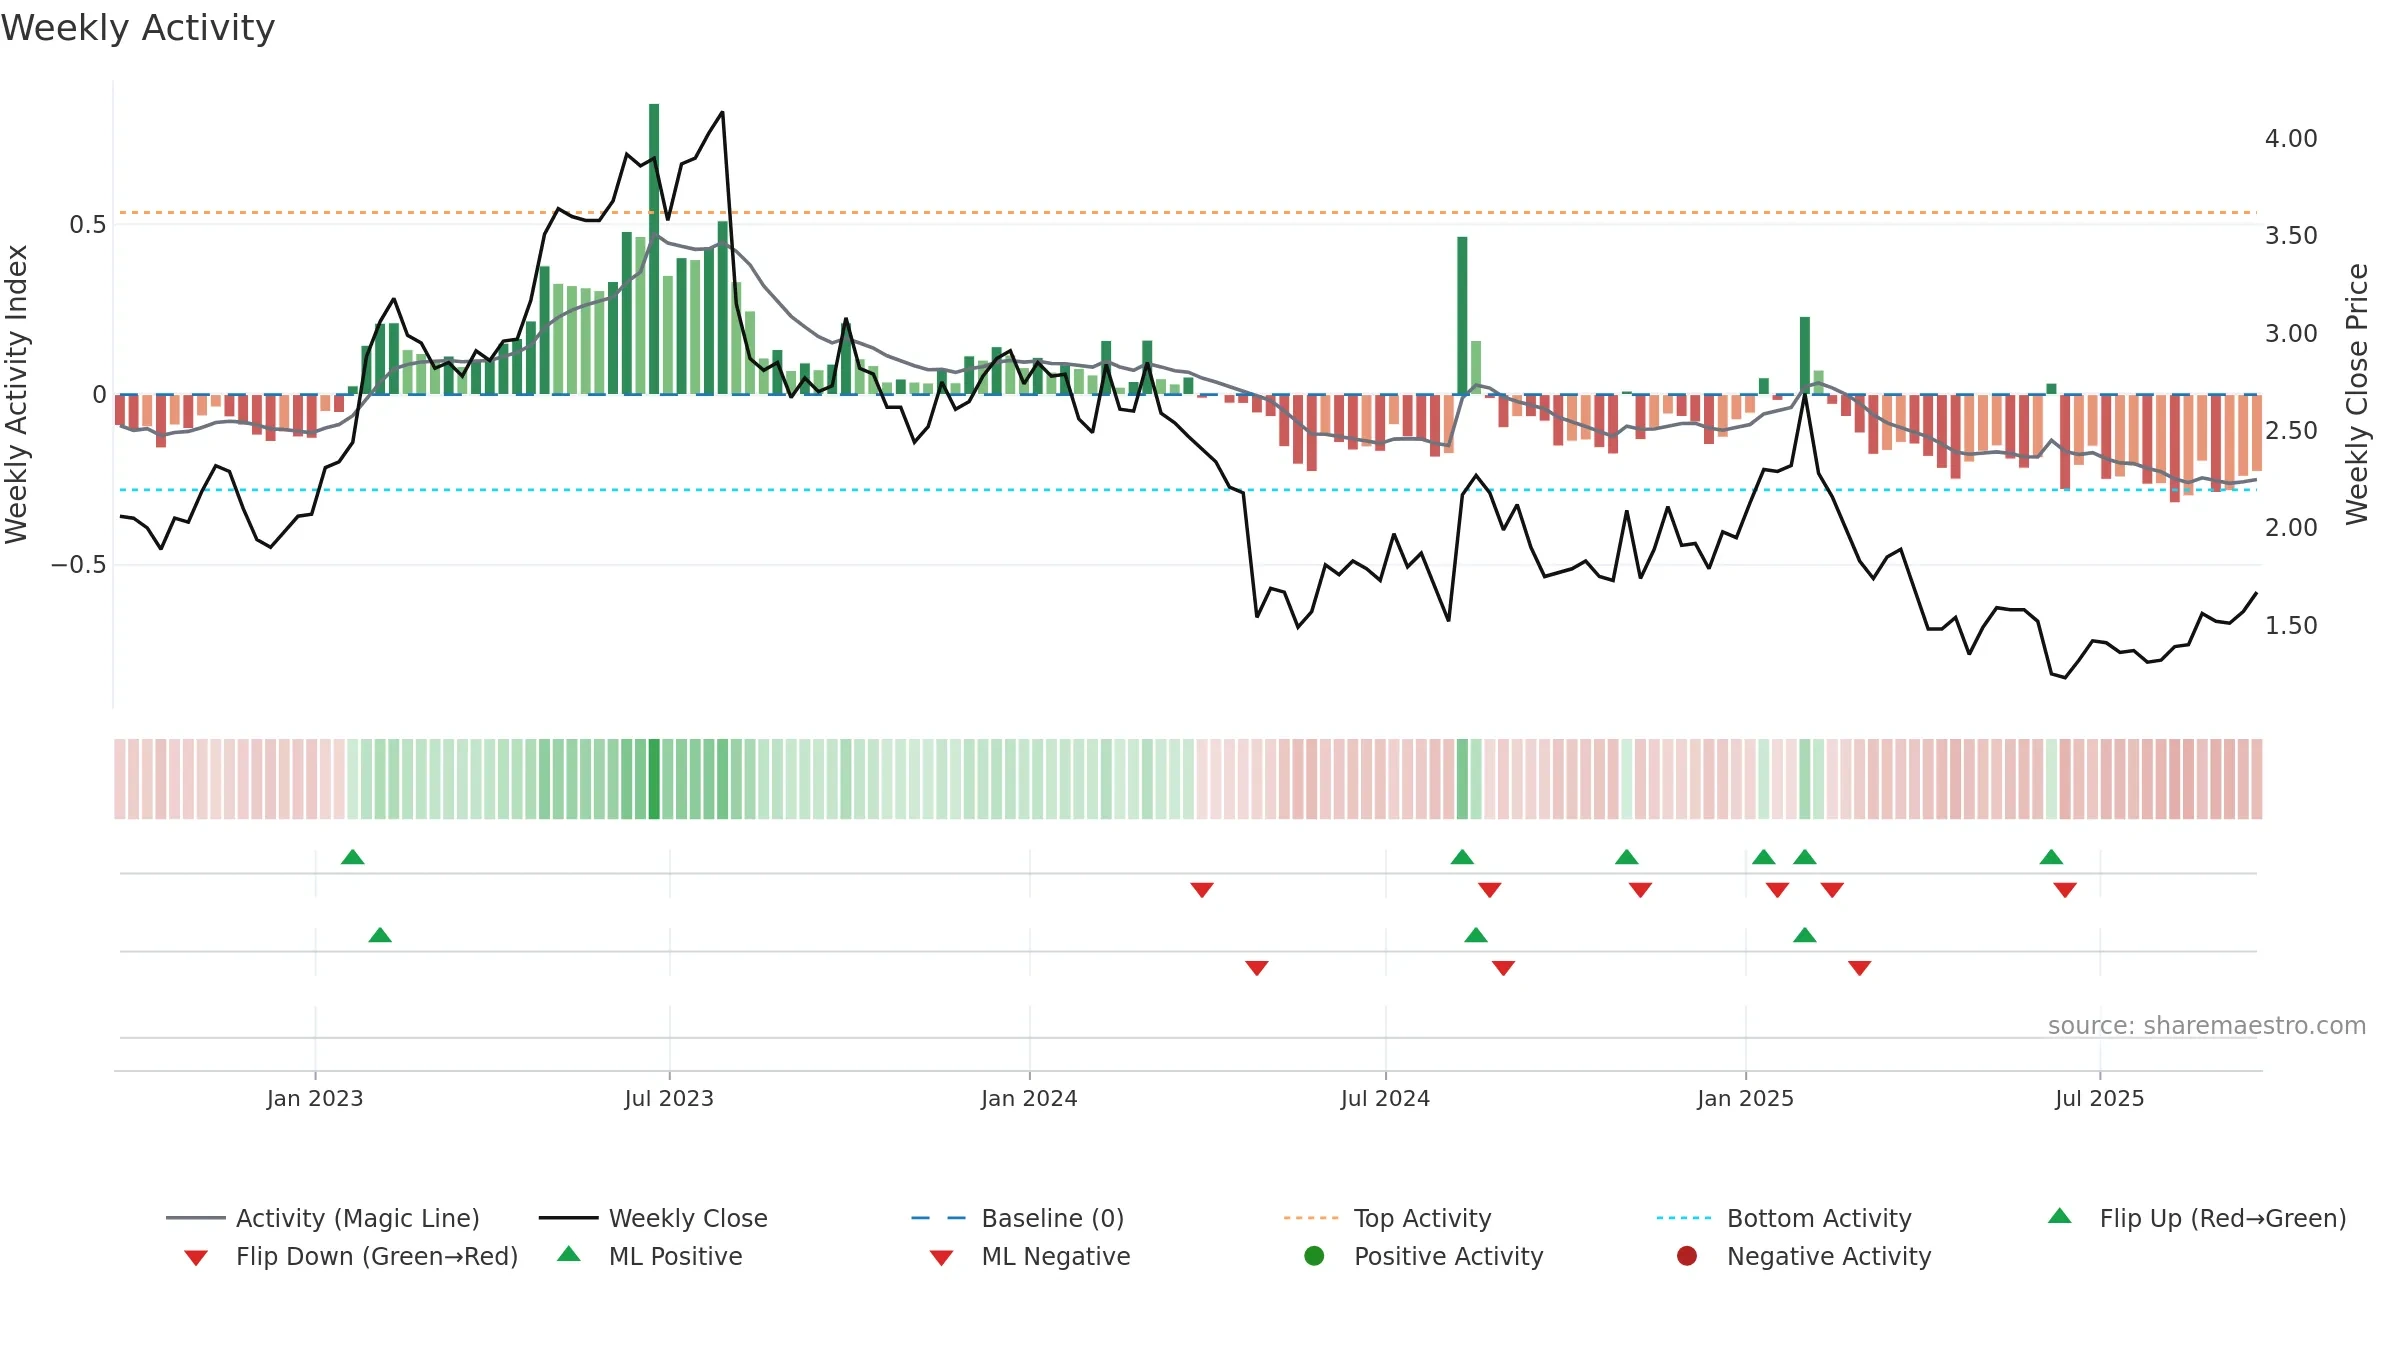
Task: Click the Flip Up green triangle legend icon
Action: tap(2060, 1216)
